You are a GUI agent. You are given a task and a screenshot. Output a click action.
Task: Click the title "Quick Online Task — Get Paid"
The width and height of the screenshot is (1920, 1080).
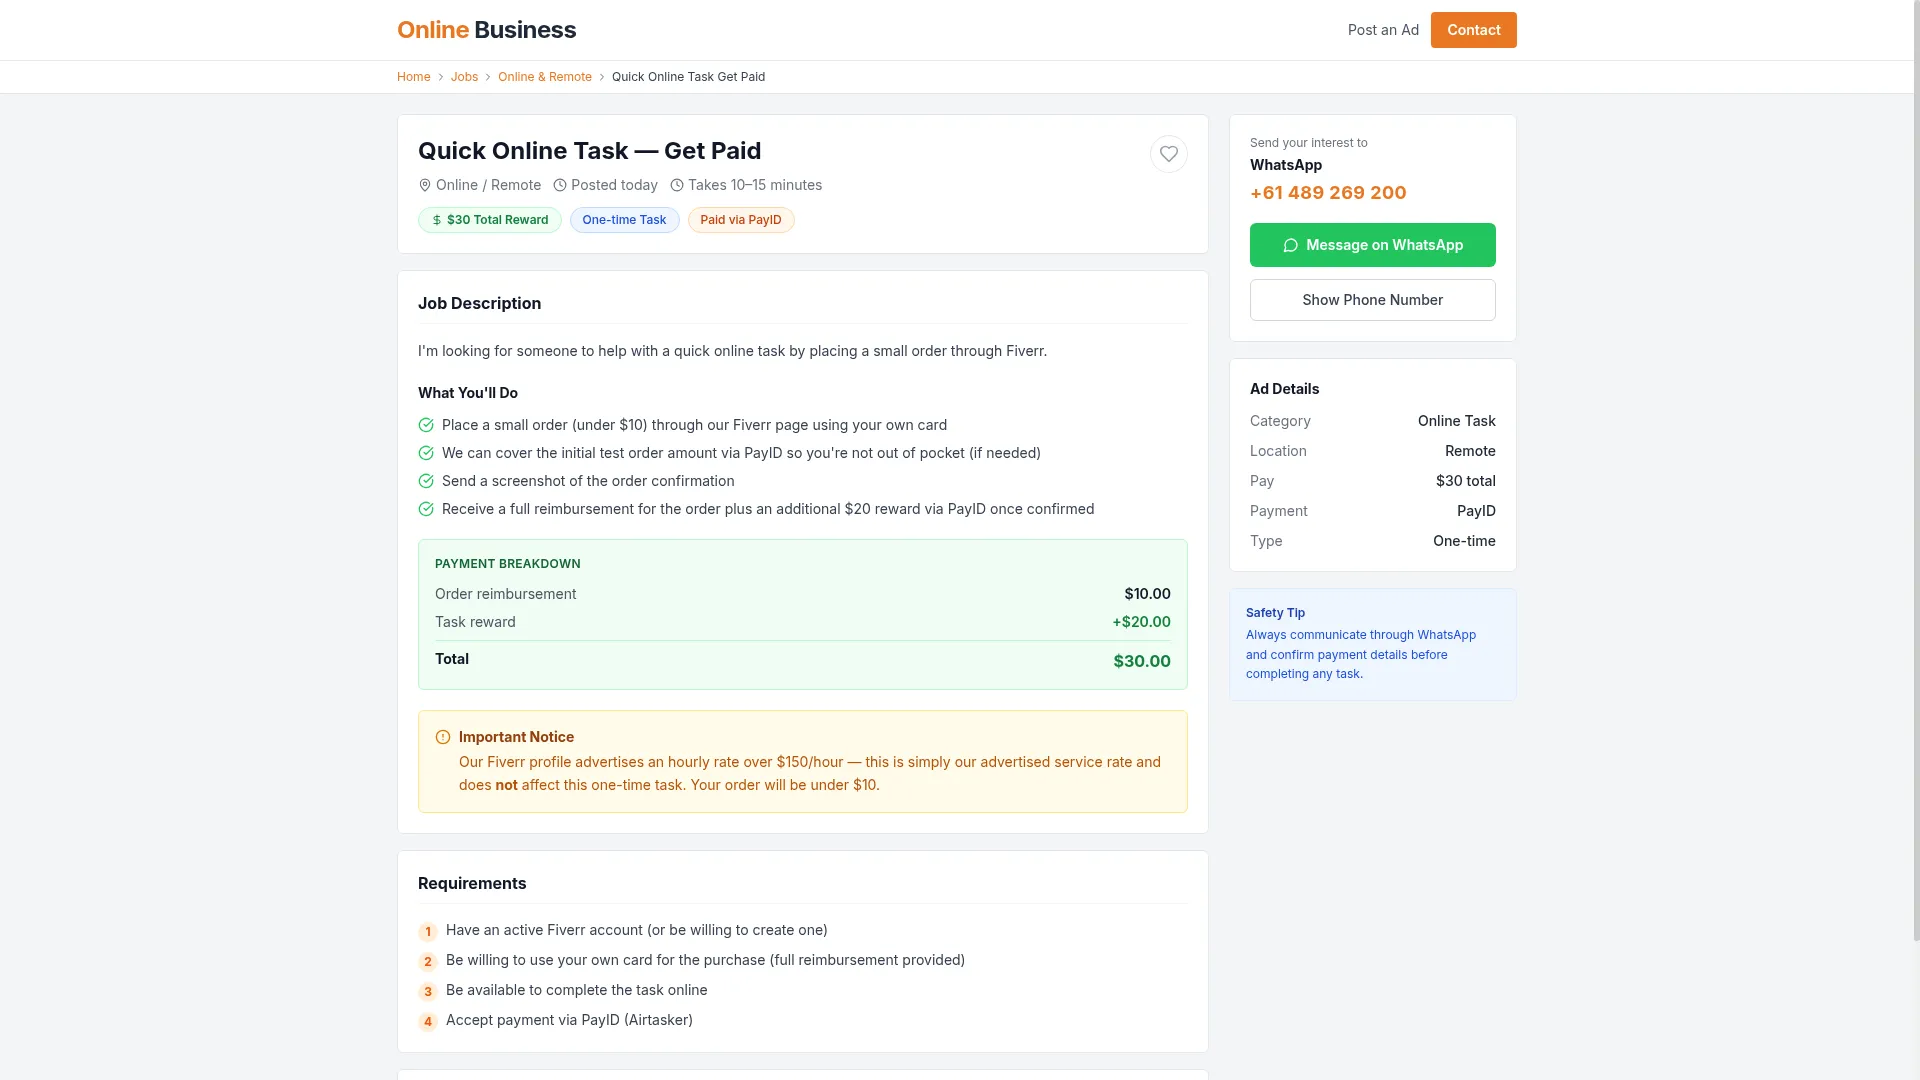[590, 151]
